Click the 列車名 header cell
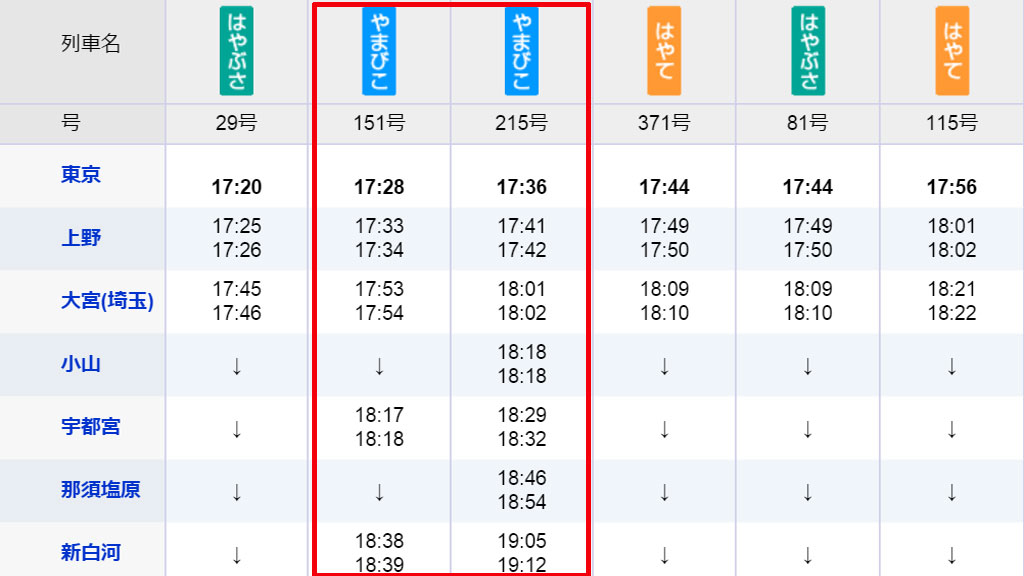The height and width of the screenshot is (576, 1024). point(82,52)
